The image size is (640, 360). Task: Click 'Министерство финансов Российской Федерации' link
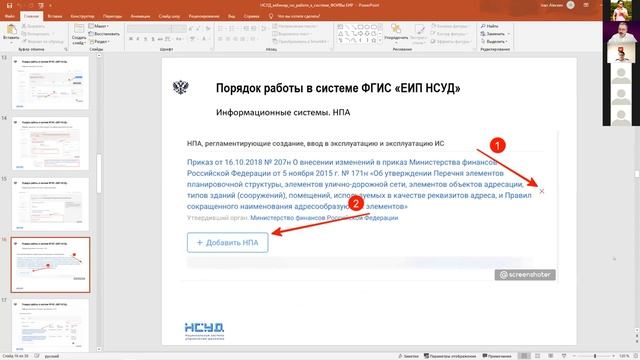click(324, 218)
